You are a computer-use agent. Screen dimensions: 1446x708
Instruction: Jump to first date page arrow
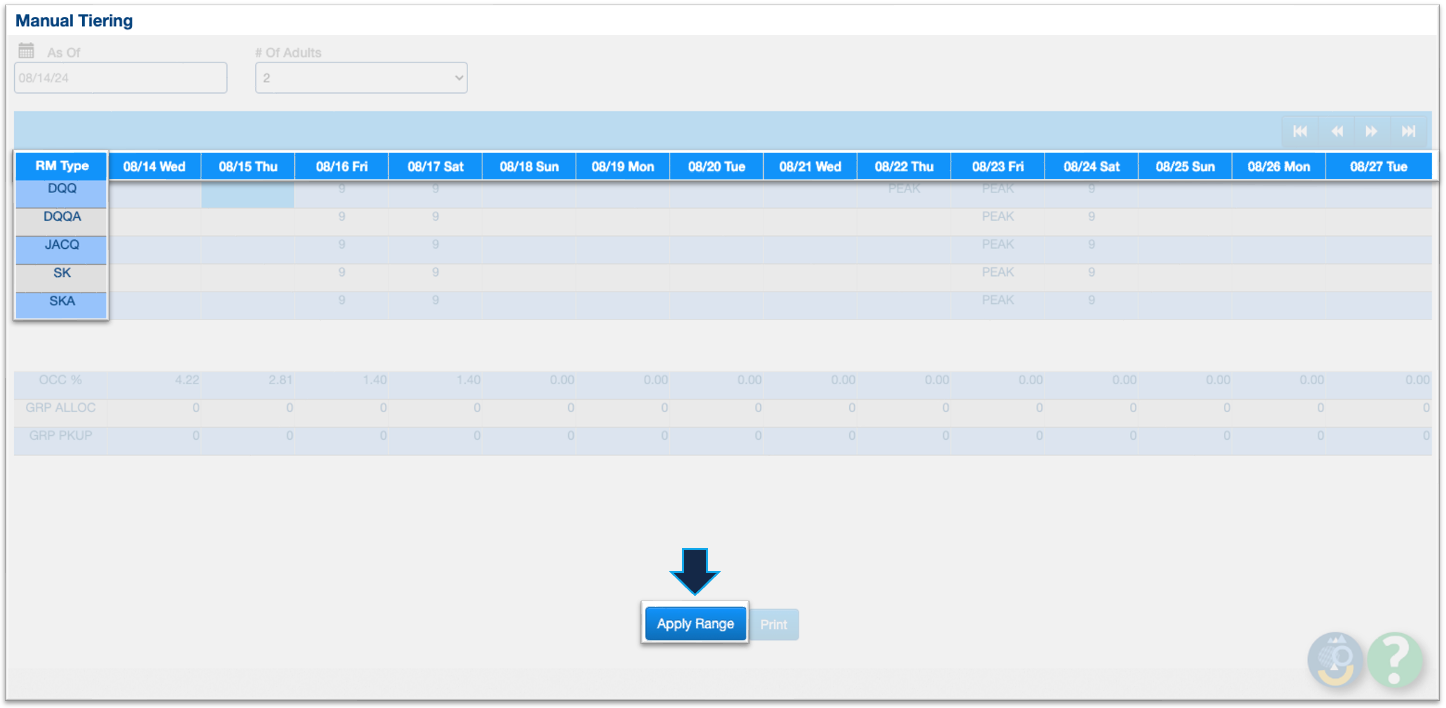point(1300,132)
